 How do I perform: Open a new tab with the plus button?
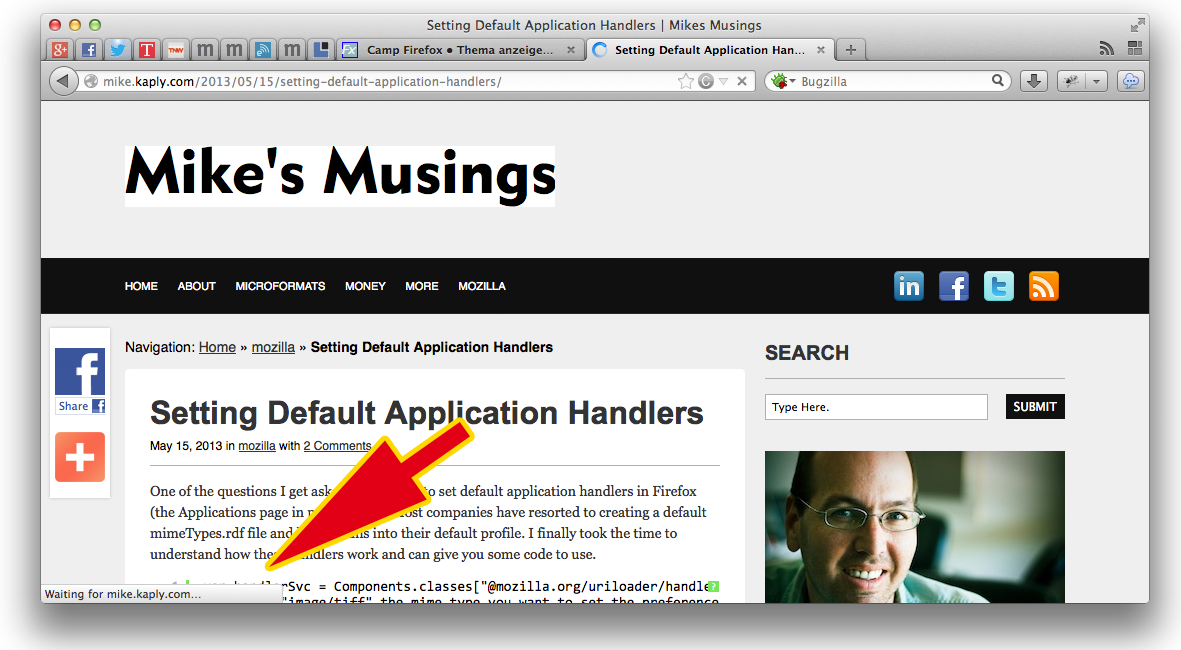click(850, 50)
